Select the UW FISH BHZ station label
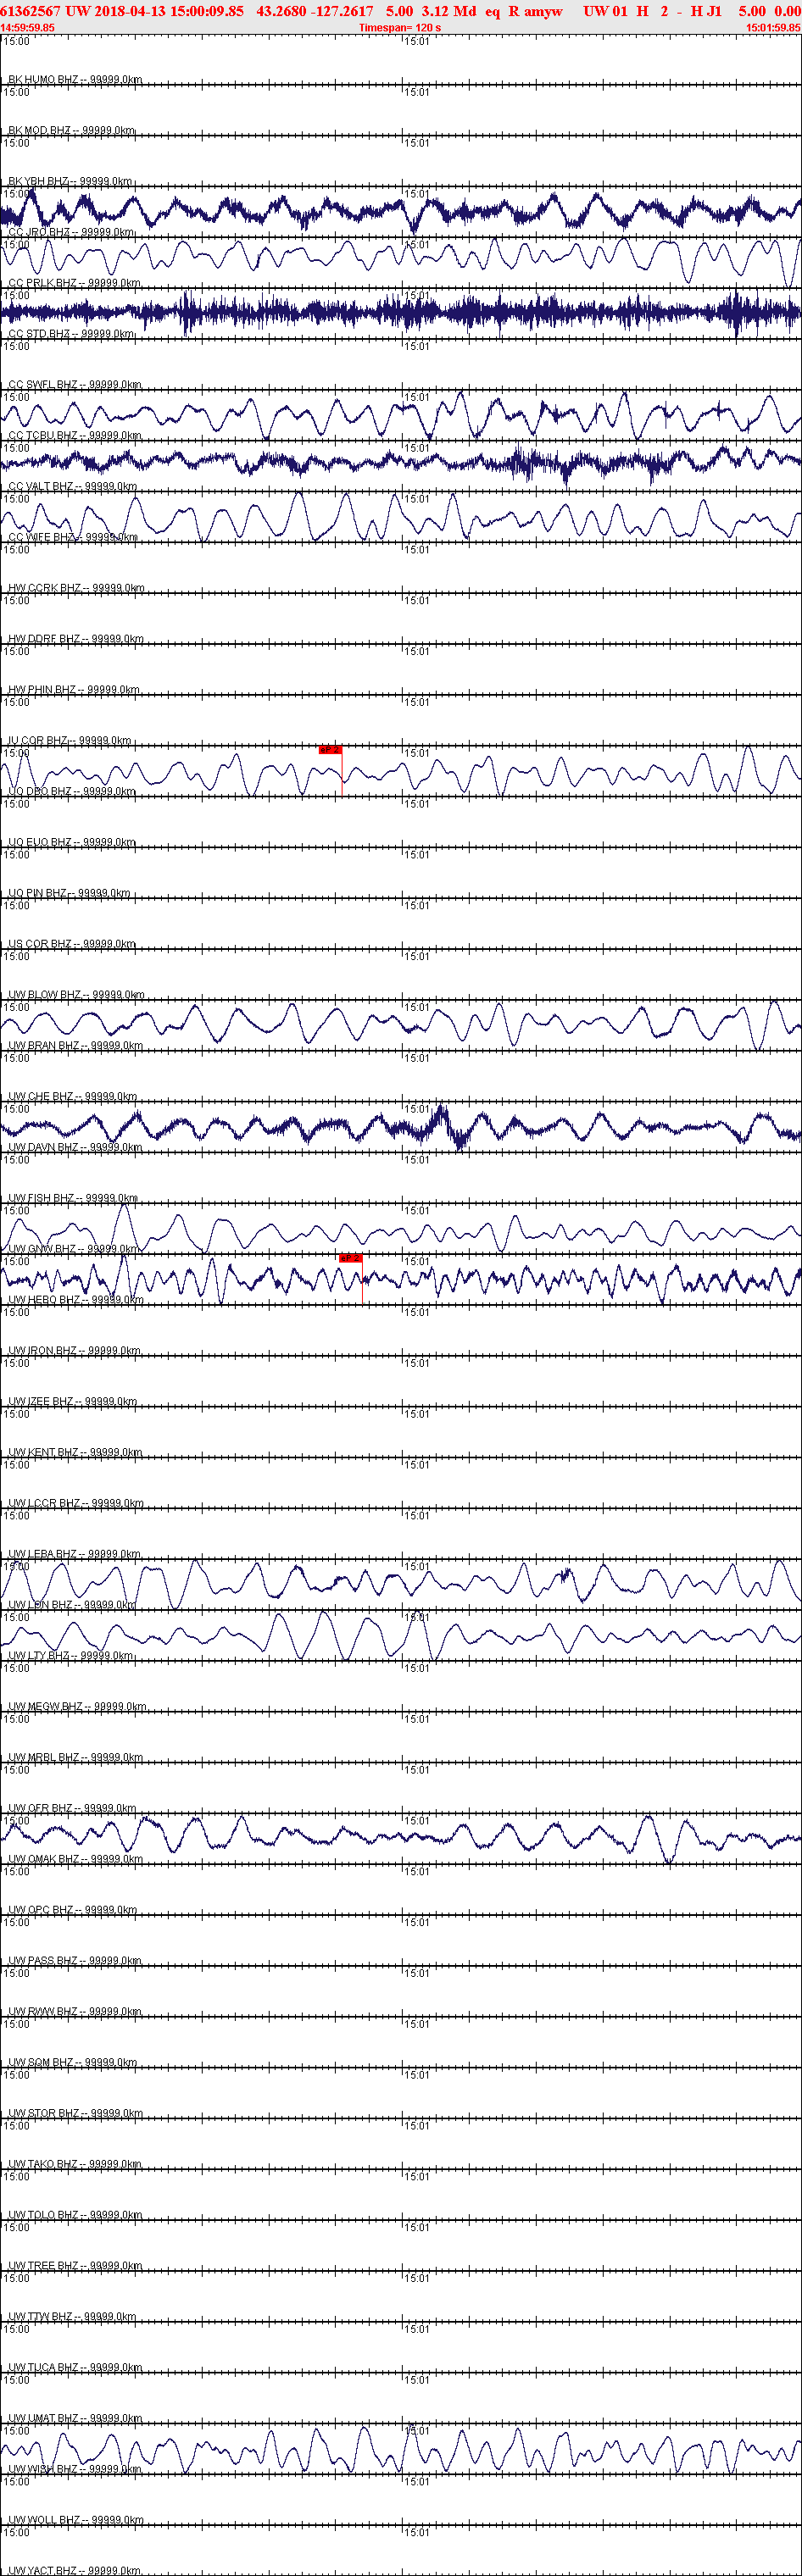This screenshot has height=2576, width=802. pyautogui.click(x=73, y=1198)
